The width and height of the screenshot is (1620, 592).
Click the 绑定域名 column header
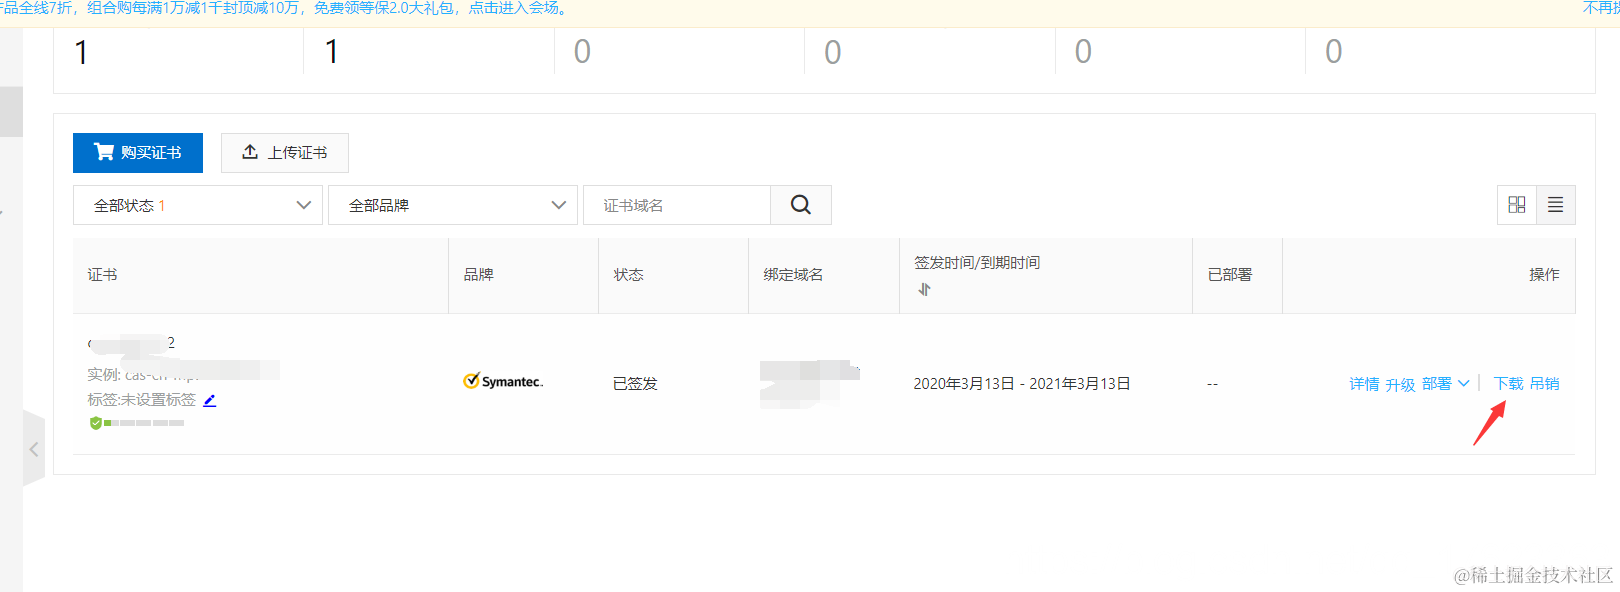coord(794,275)
